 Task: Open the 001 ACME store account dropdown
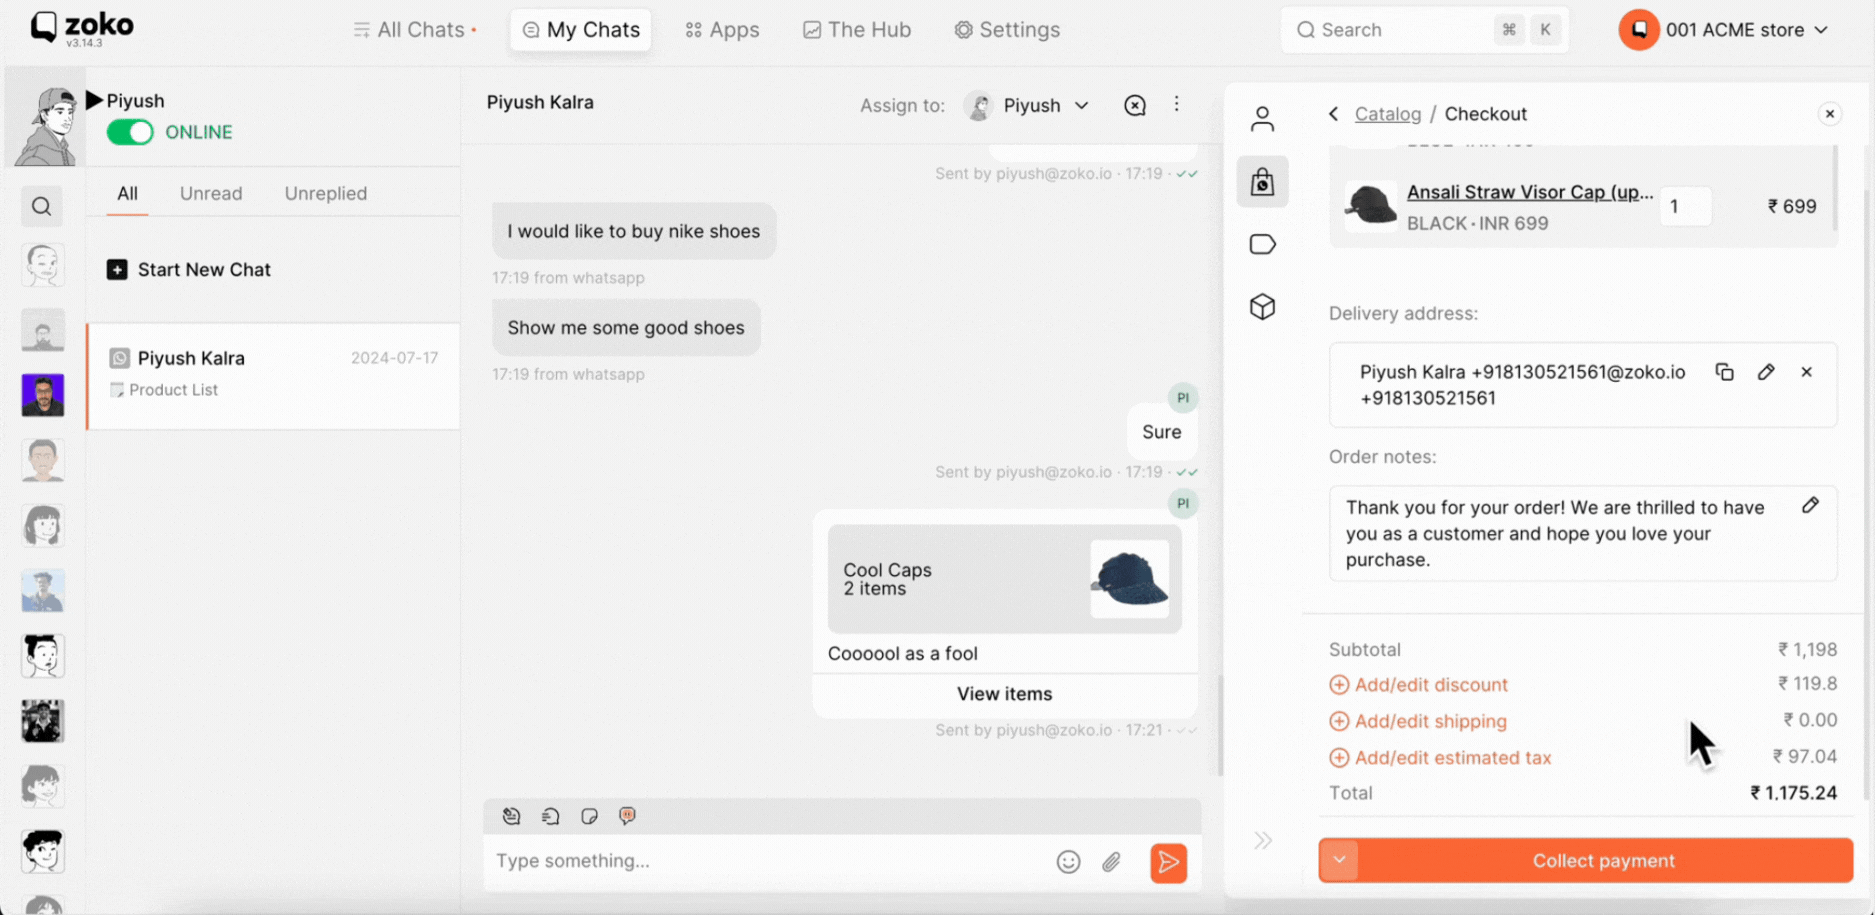click(1725, 30)
